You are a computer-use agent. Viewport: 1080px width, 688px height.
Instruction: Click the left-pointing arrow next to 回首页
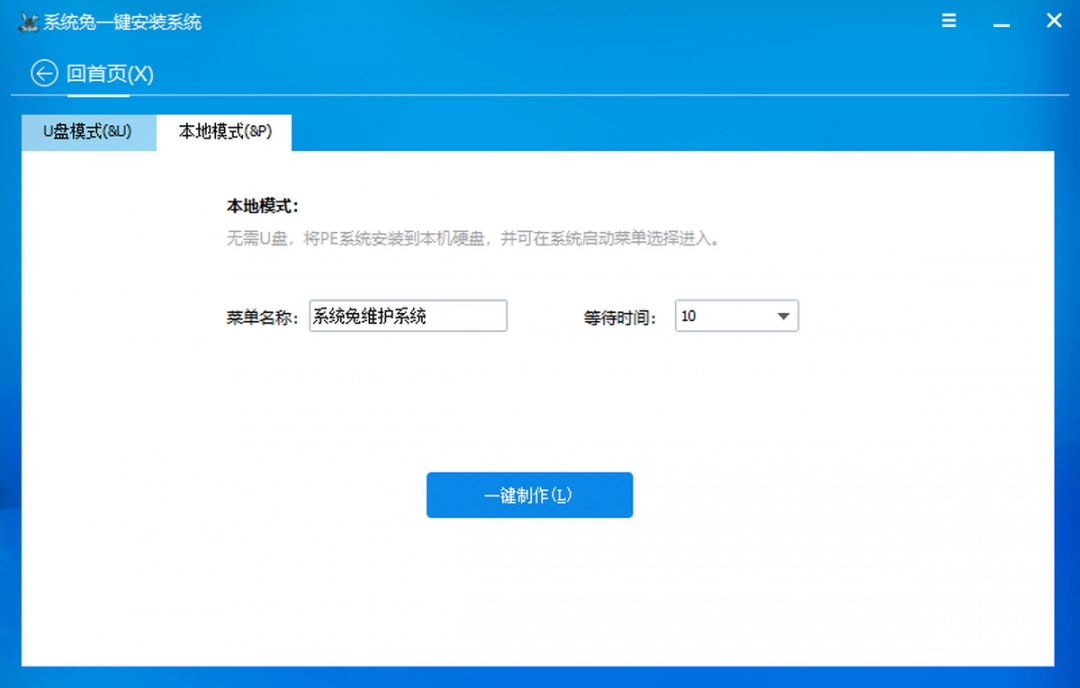44,73
